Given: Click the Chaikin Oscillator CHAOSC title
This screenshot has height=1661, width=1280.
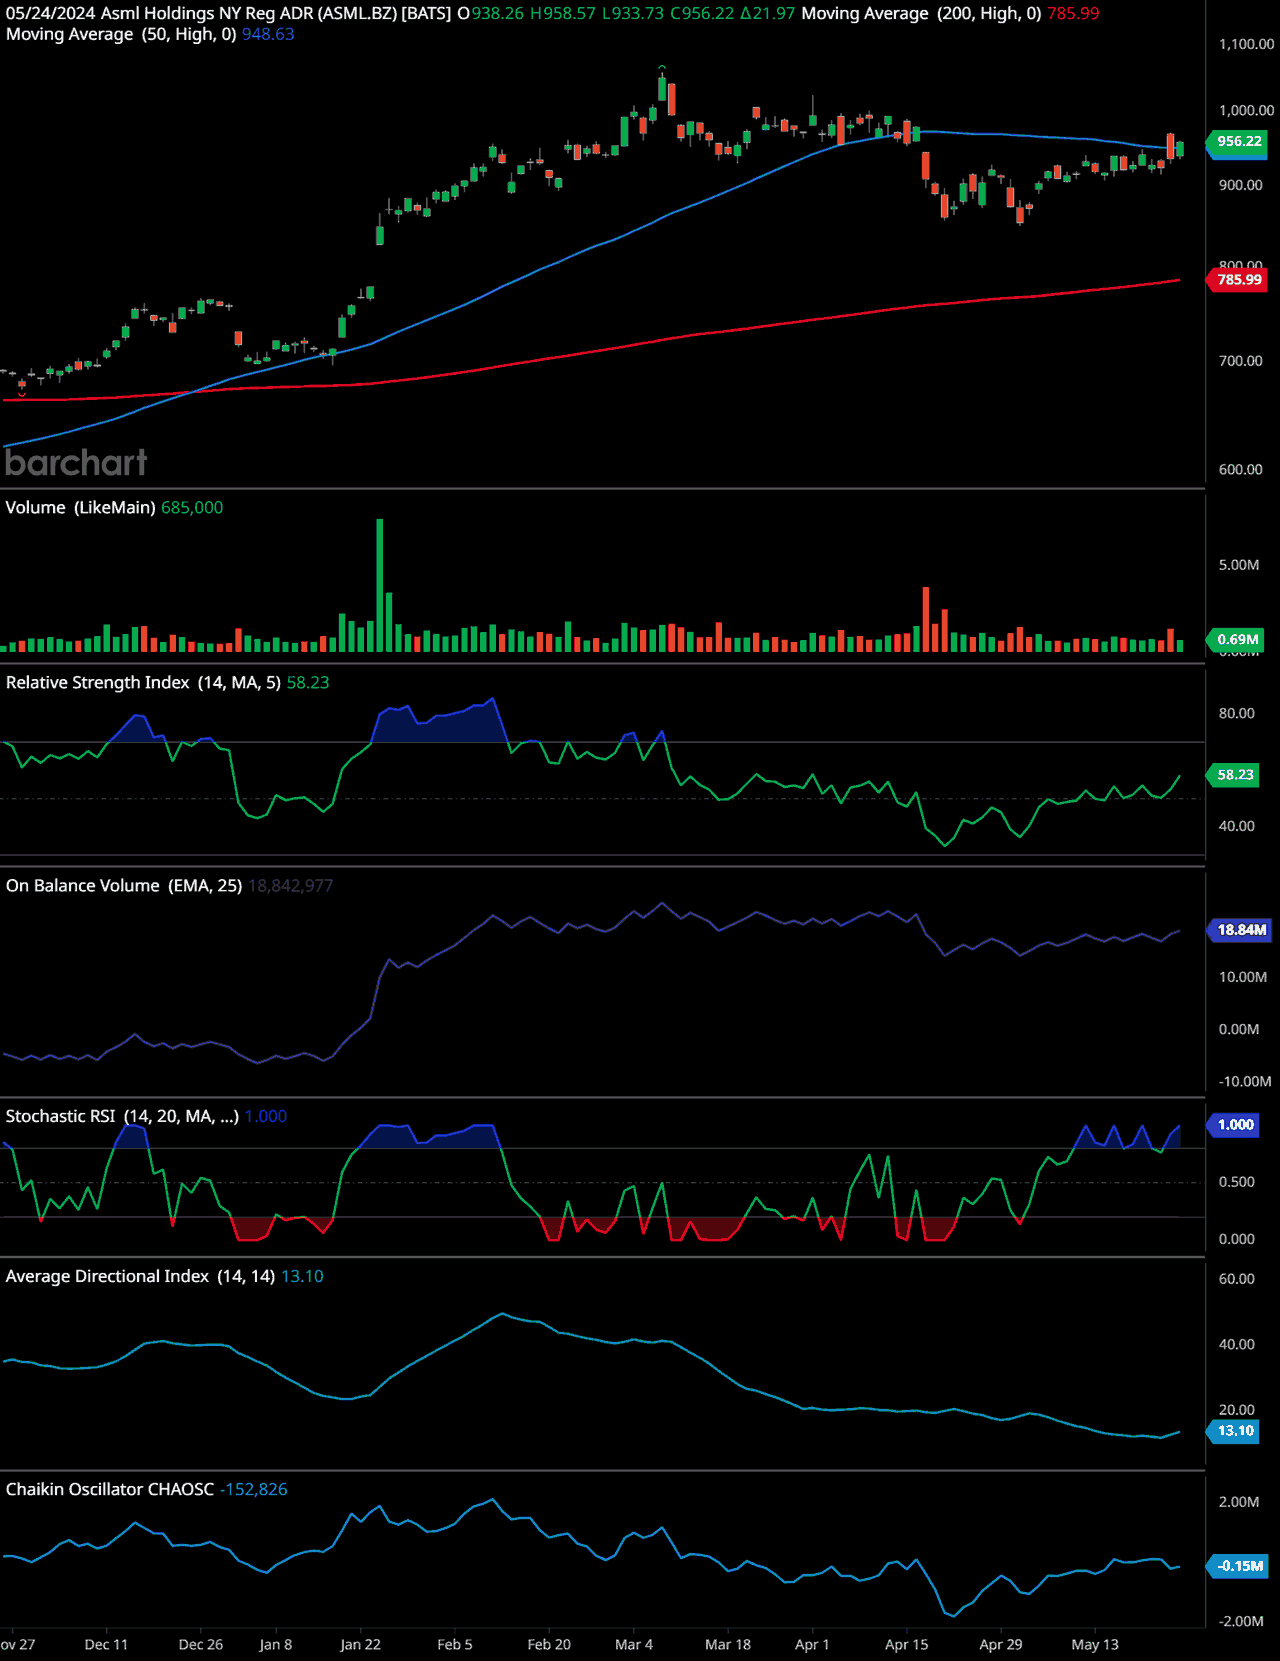Looking at the screenshot, I should tap(110, 1490).
